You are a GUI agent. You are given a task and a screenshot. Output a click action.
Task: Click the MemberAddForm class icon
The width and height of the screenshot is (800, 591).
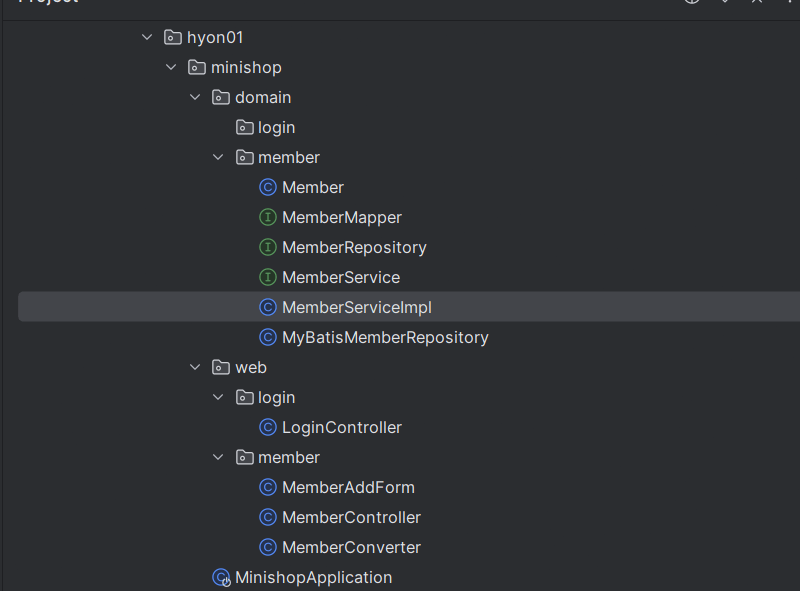[268, 487]
